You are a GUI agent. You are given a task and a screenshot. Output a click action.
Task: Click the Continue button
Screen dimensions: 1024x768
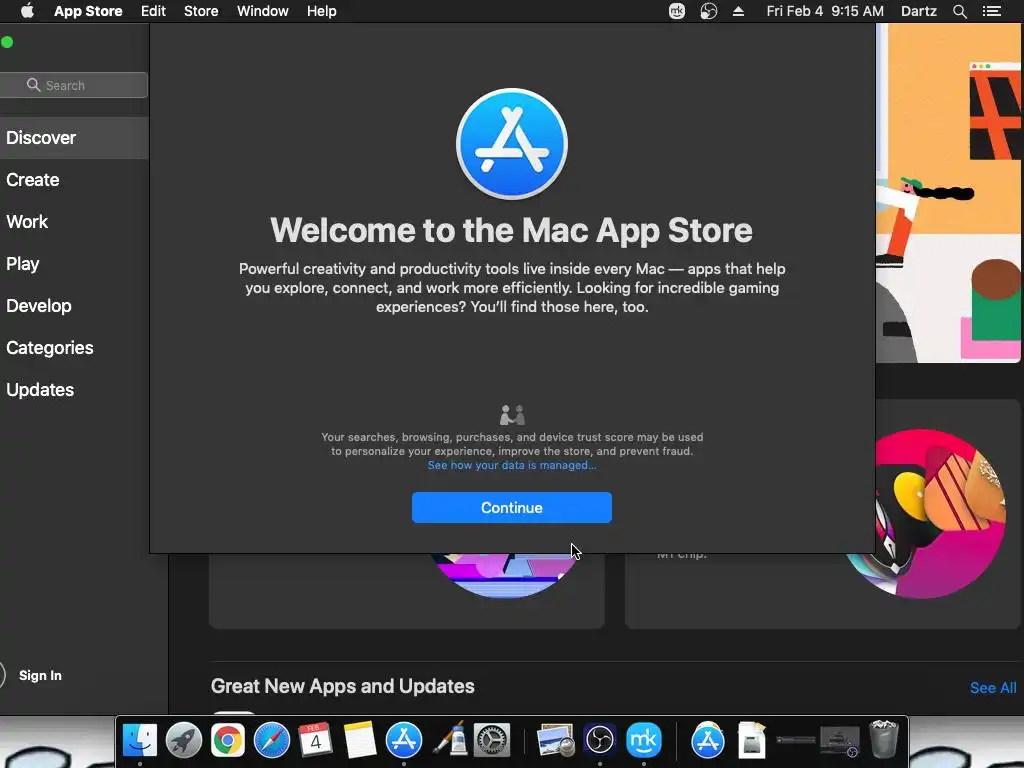[x=511, y=507]
